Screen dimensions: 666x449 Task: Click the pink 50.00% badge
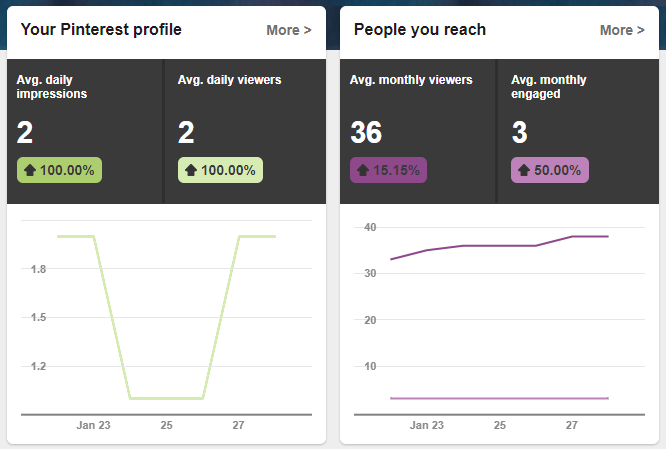(x=550, y=170)
